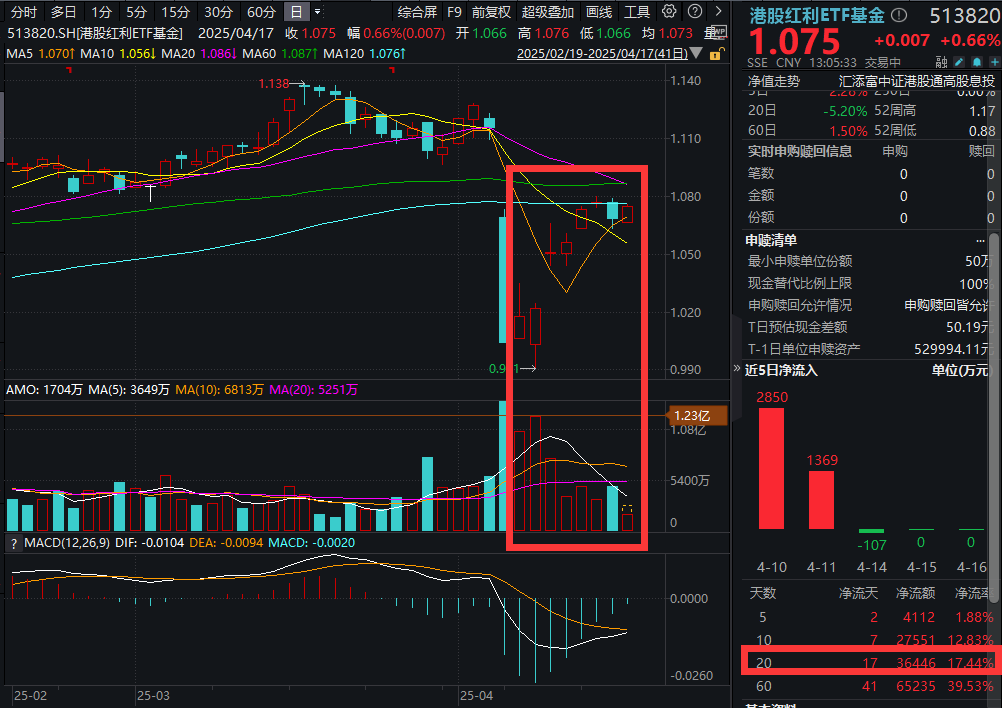Viewport: 1002px width, 708px height.
Task: Set a price alert via the bell icon
Action: 977,60
